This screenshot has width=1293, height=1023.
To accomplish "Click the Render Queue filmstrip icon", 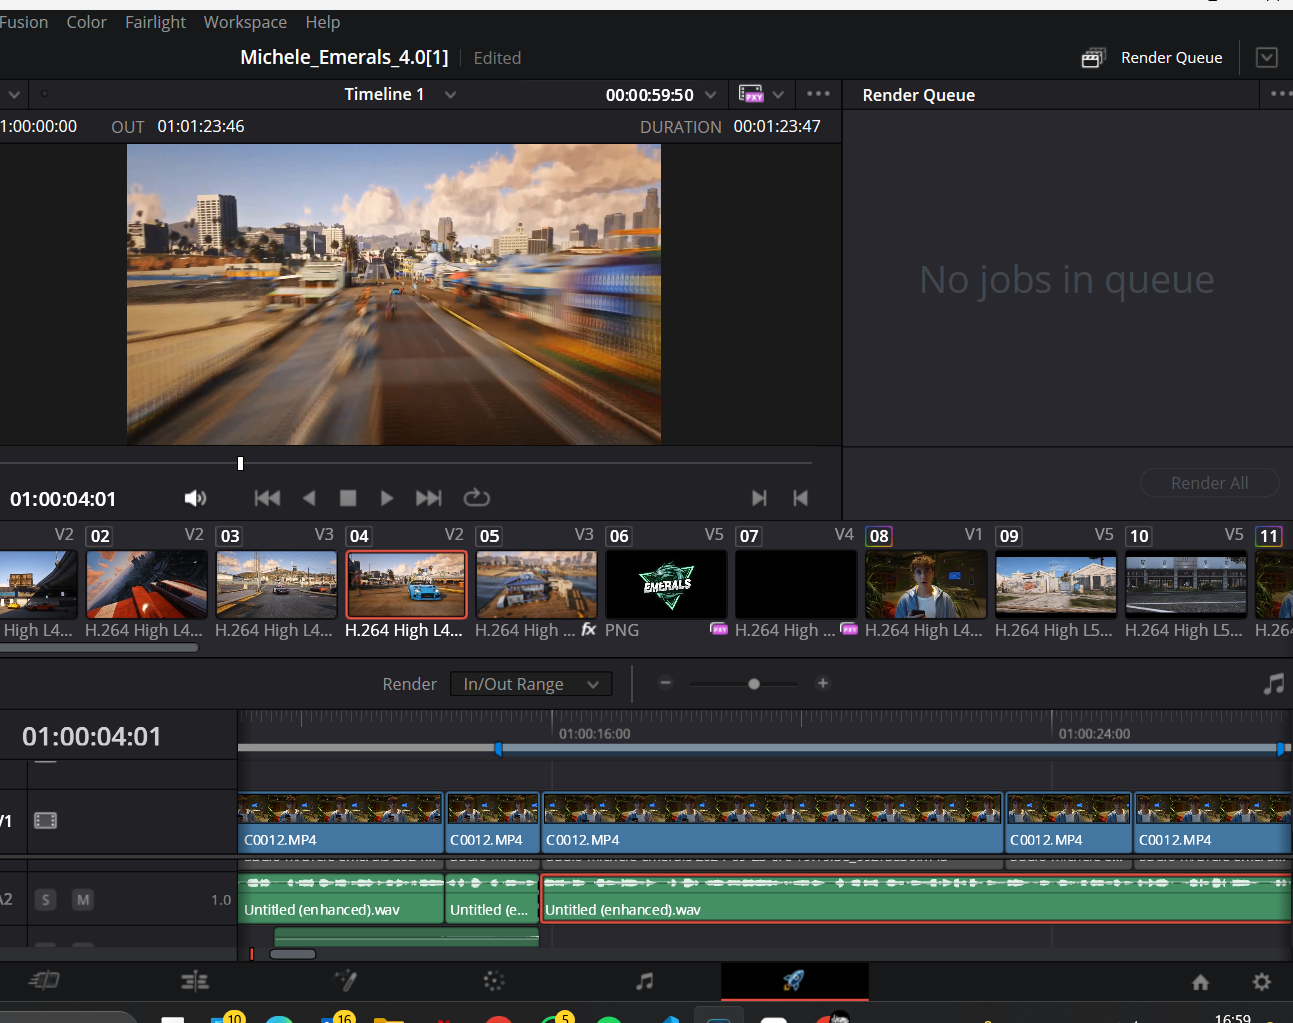I will coord(1093,58).
